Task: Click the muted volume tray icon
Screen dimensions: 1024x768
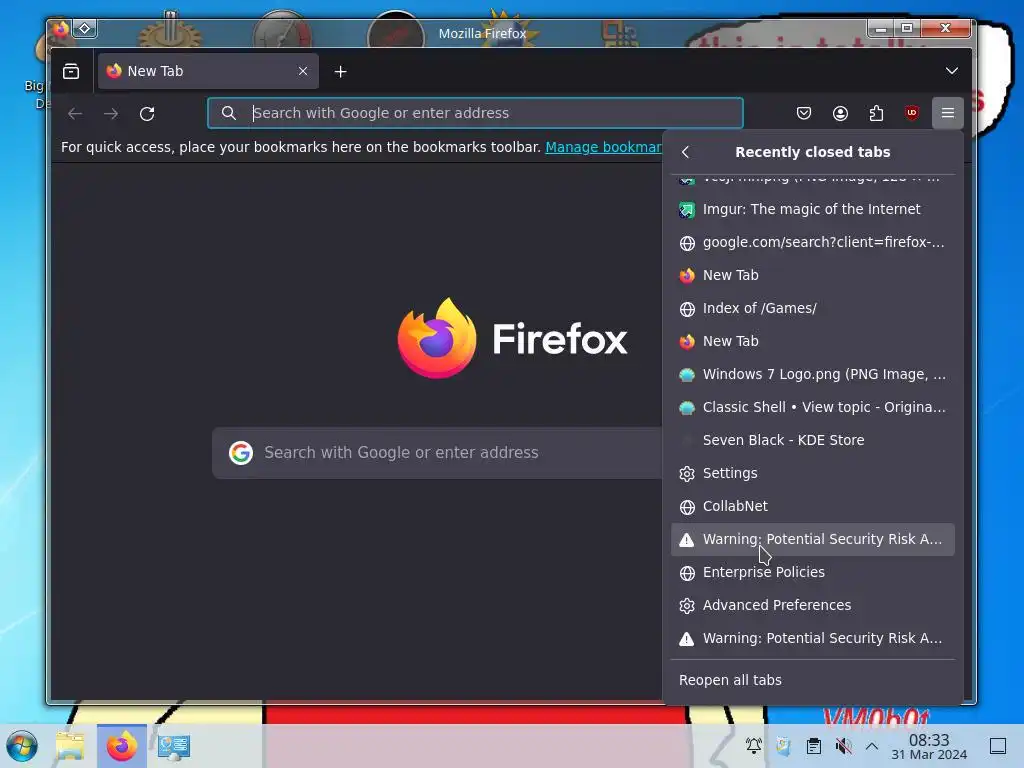Action: pyautogui.click(x=843, y=746)
